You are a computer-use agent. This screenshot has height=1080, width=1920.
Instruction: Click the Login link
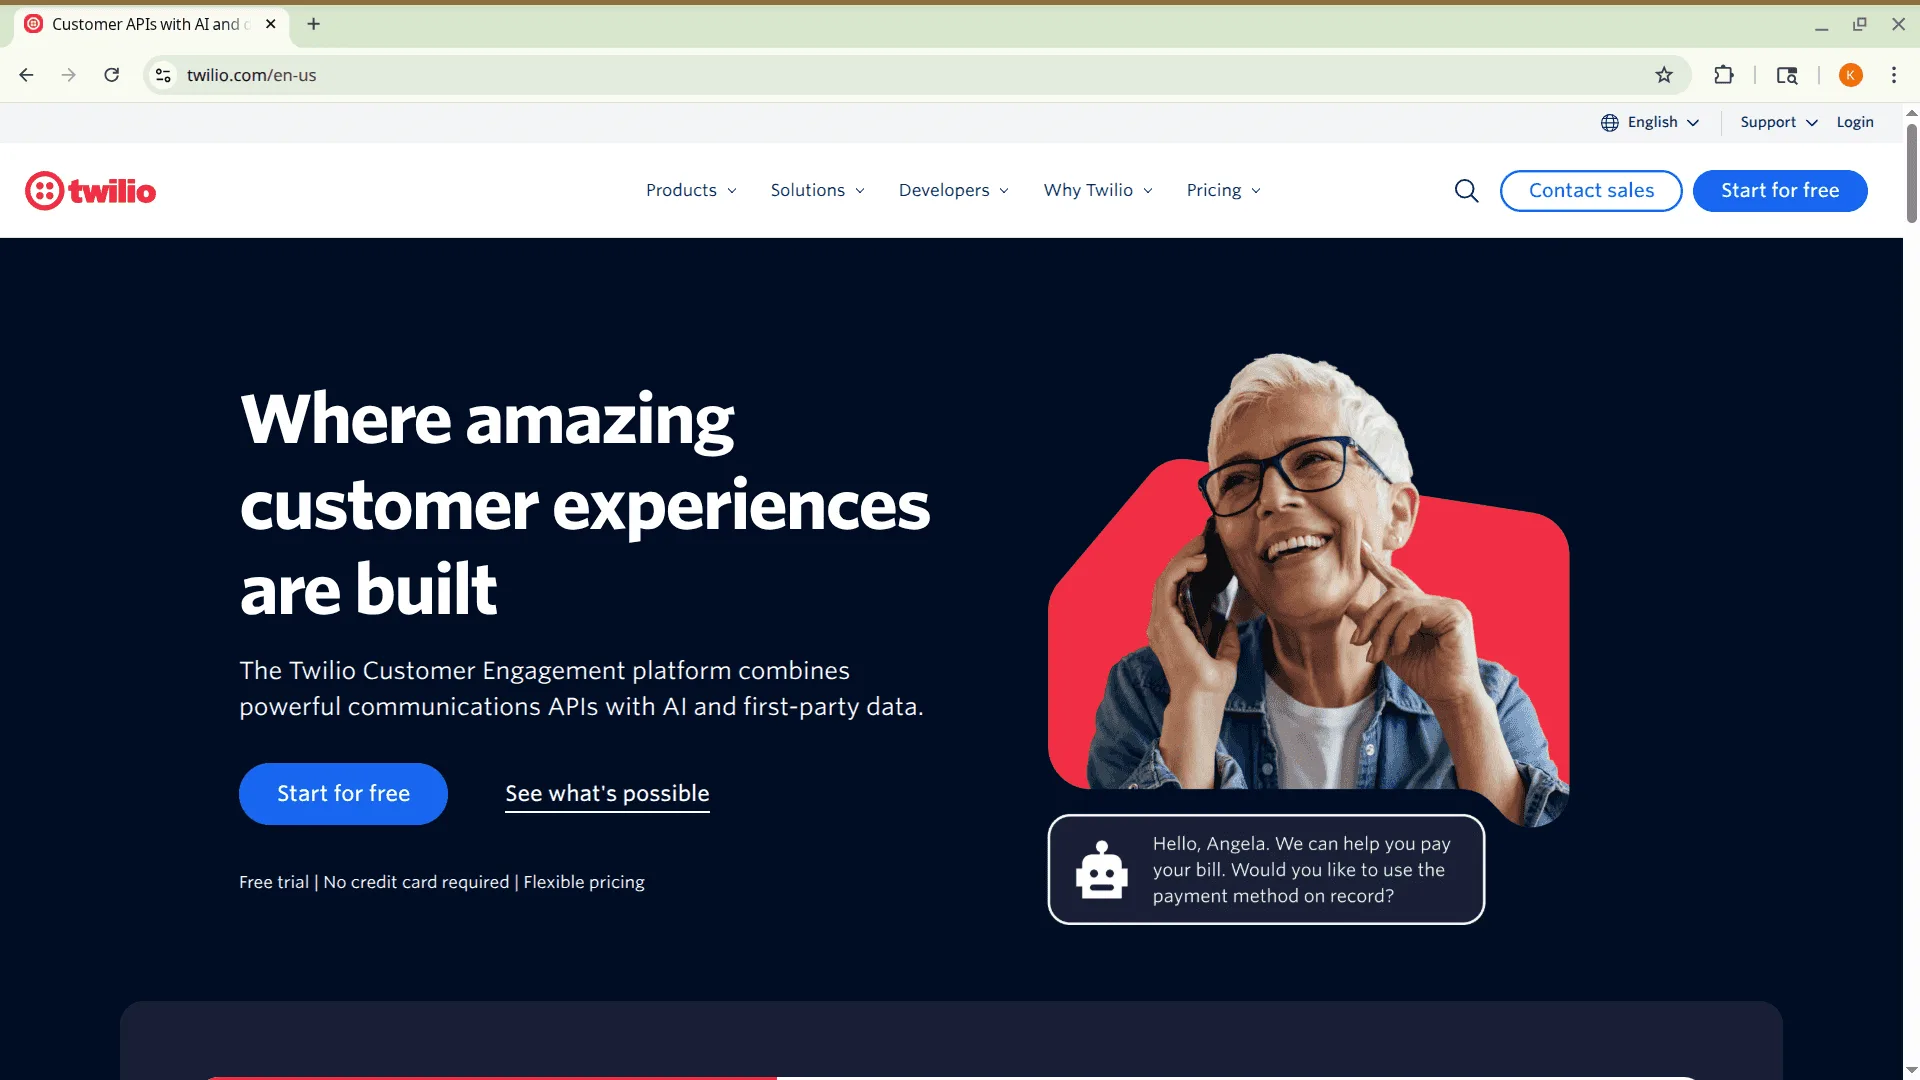coord(1855,122)
